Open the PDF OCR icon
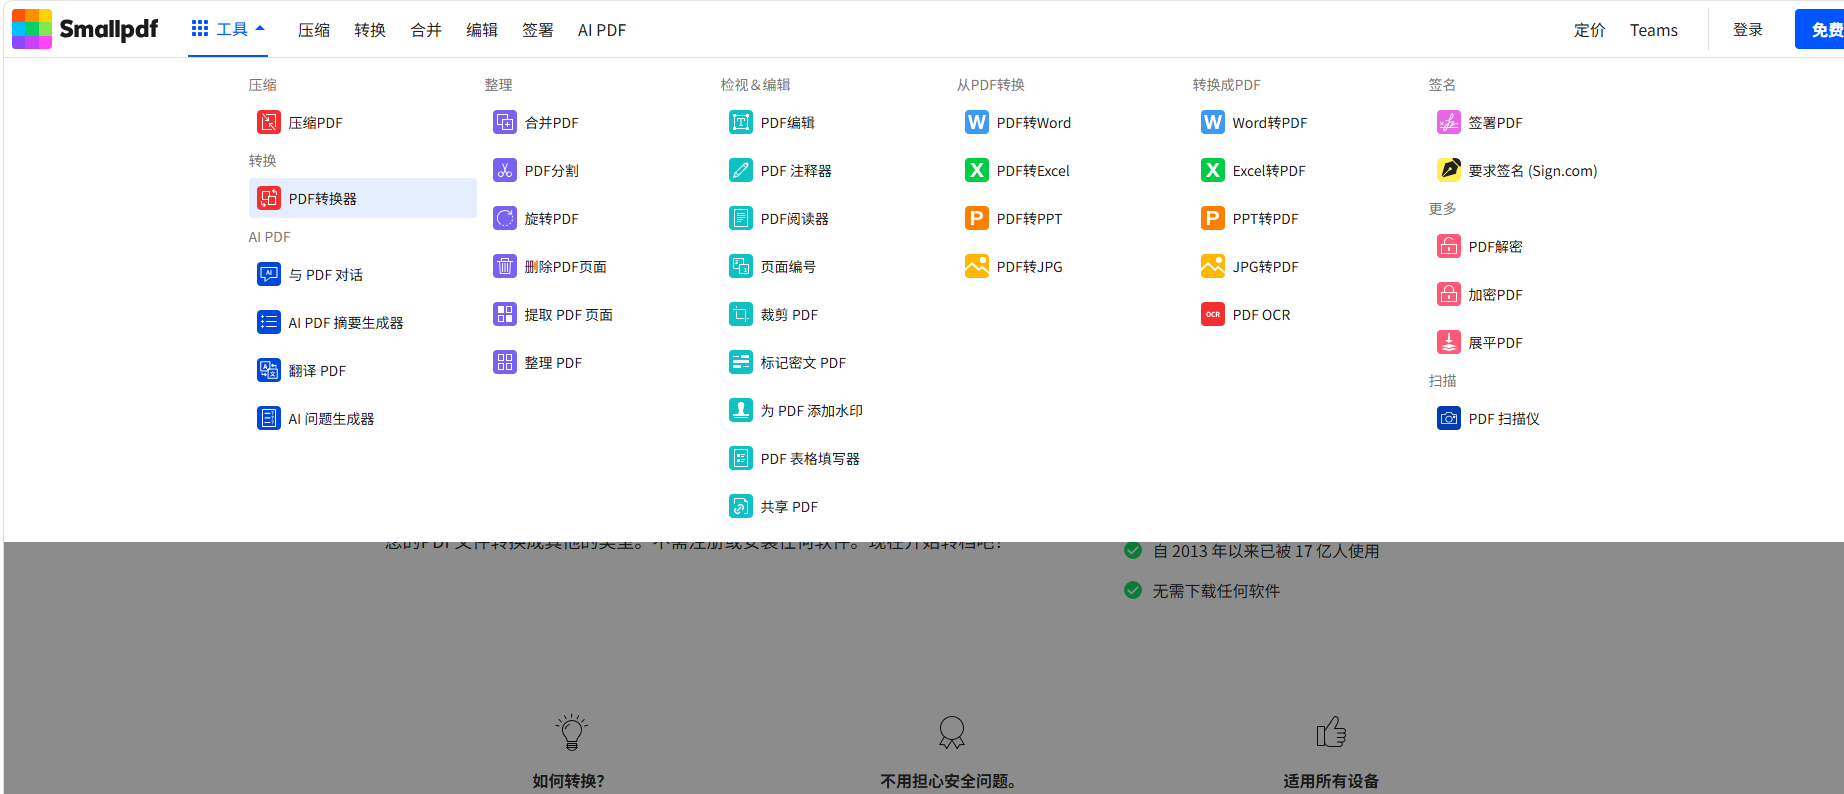1844x794 pixels. click(1213, 314)
